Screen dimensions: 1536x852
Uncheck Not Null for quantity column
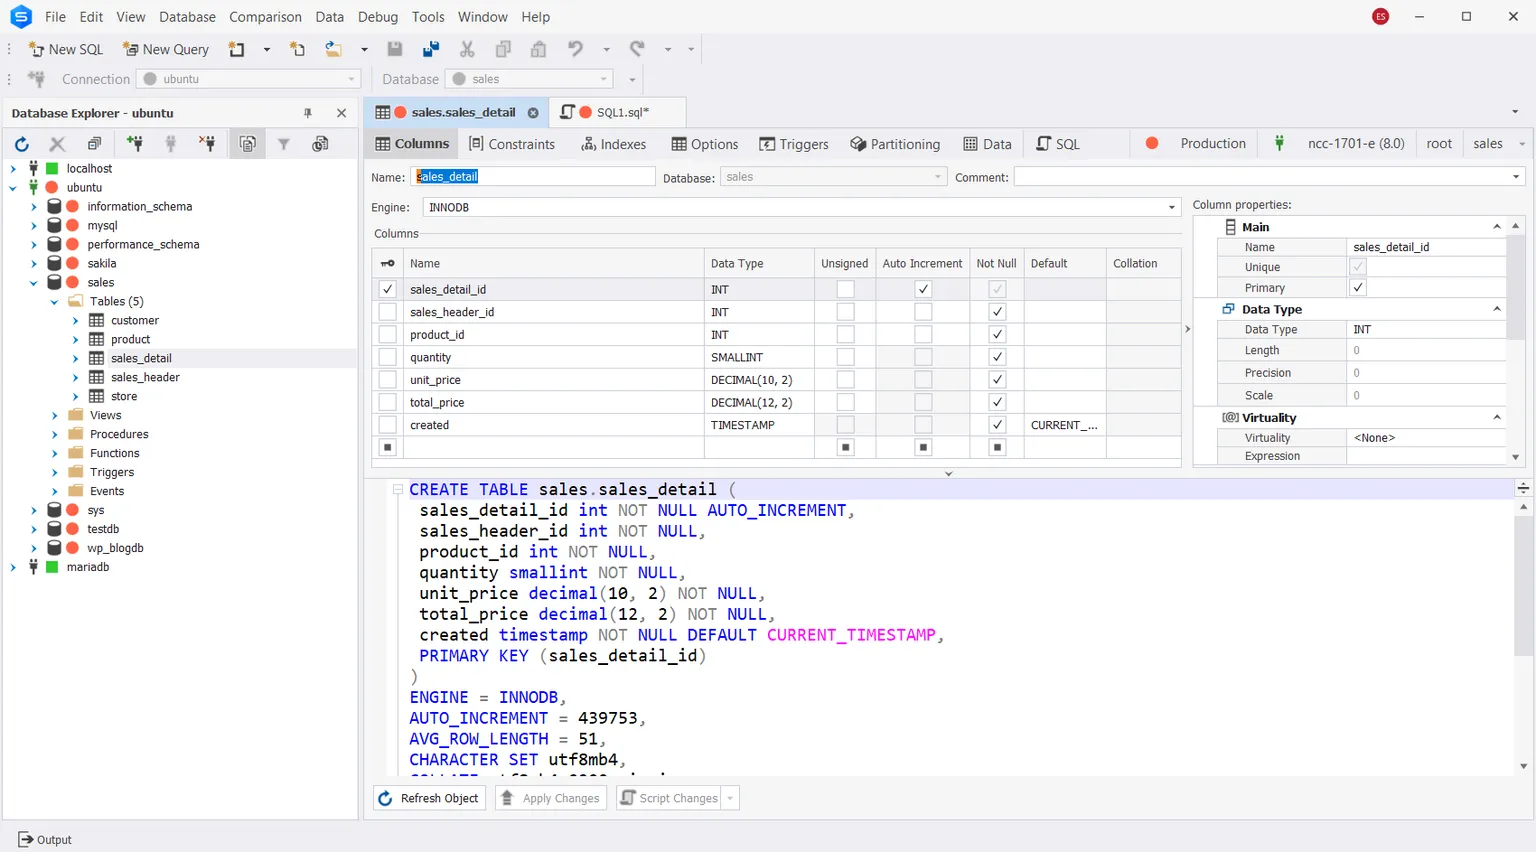tap(996, 357)
